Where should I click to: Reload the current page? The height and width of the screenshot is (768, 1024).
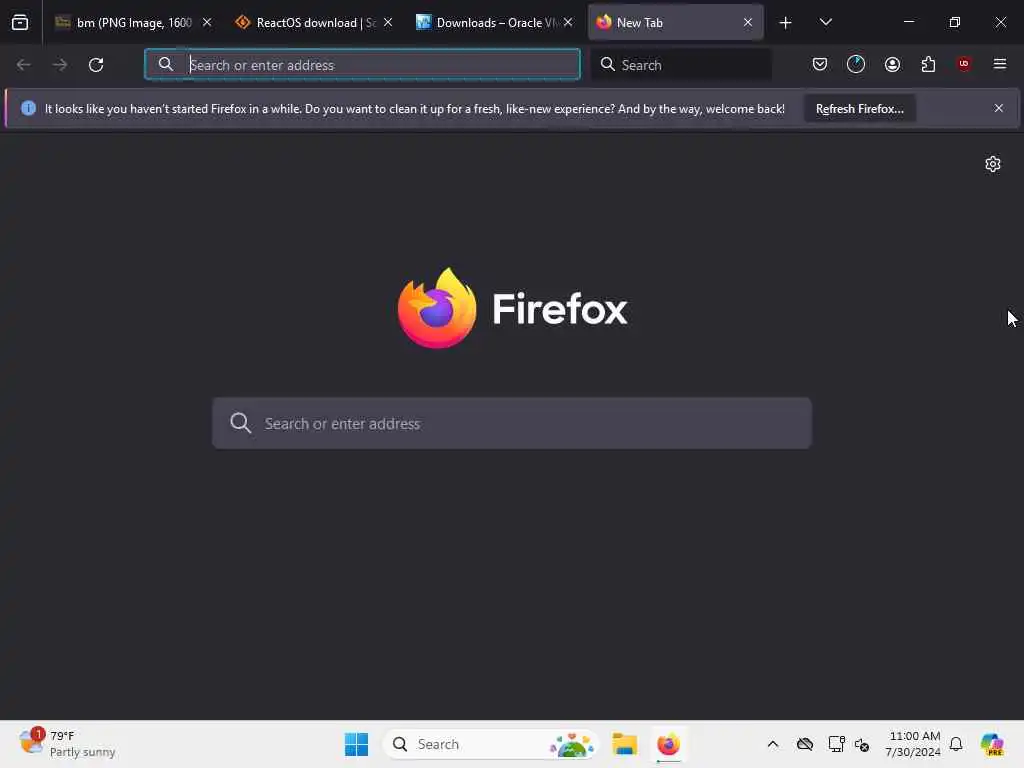click(96, 65)
